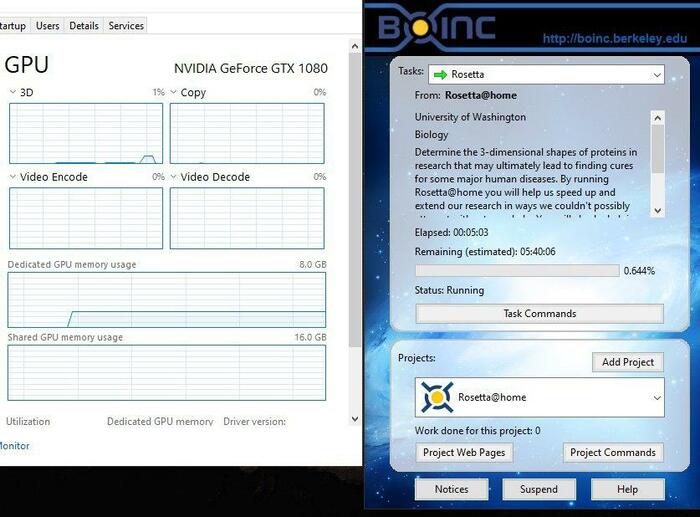Image resolution: width=700 pixels, height=517 pixels.
Task: Click the Task Manager scroll-up arrow
Action: pyautogui.click(x=355, y=46)
